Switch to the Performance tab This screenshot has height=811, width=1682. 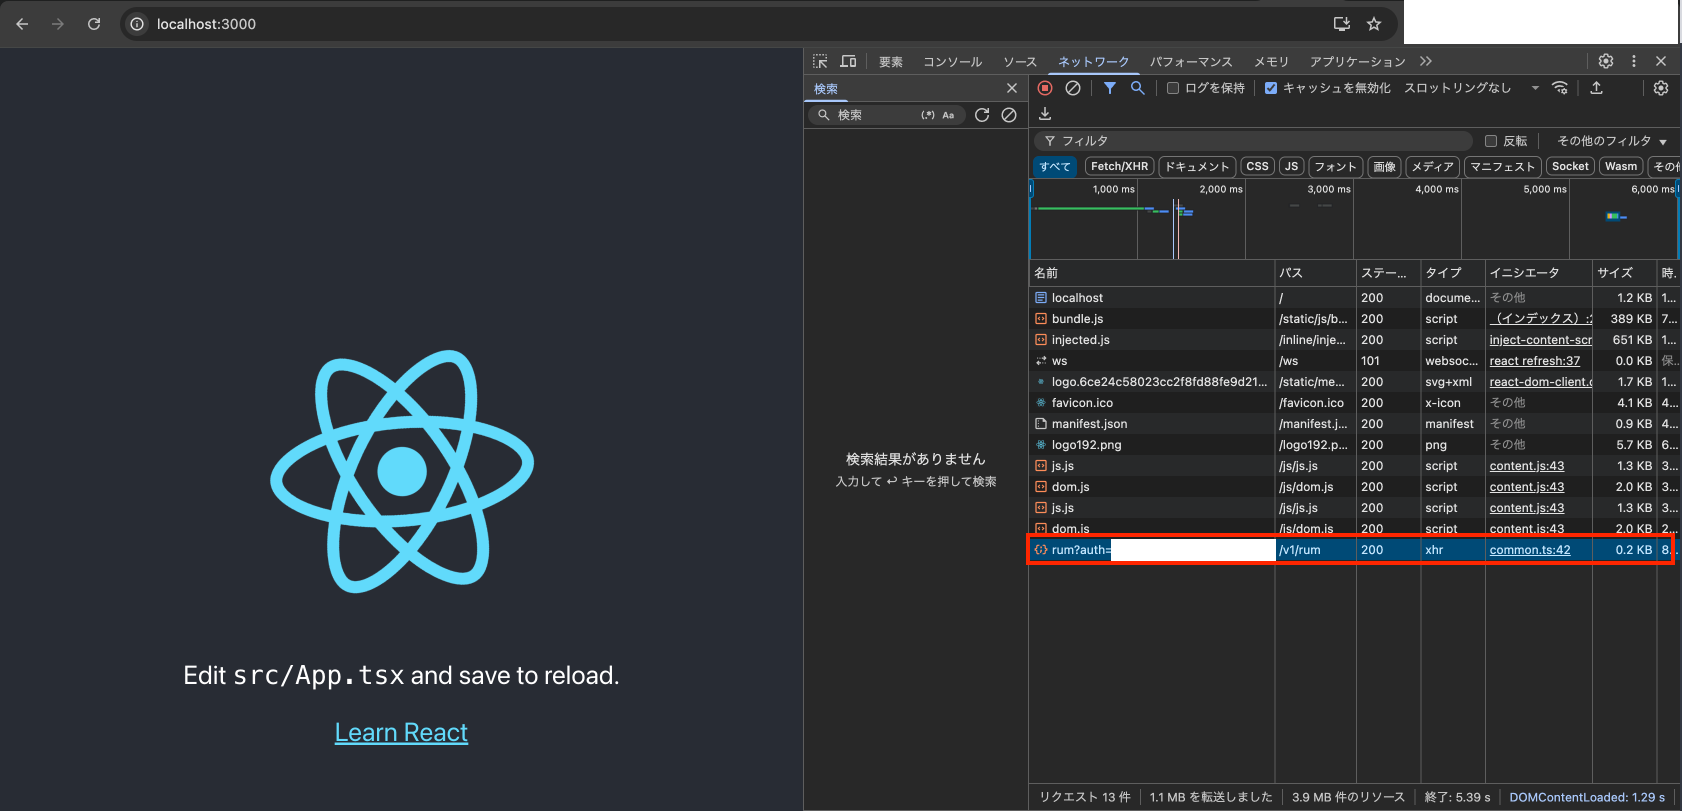pos(1191,62)
